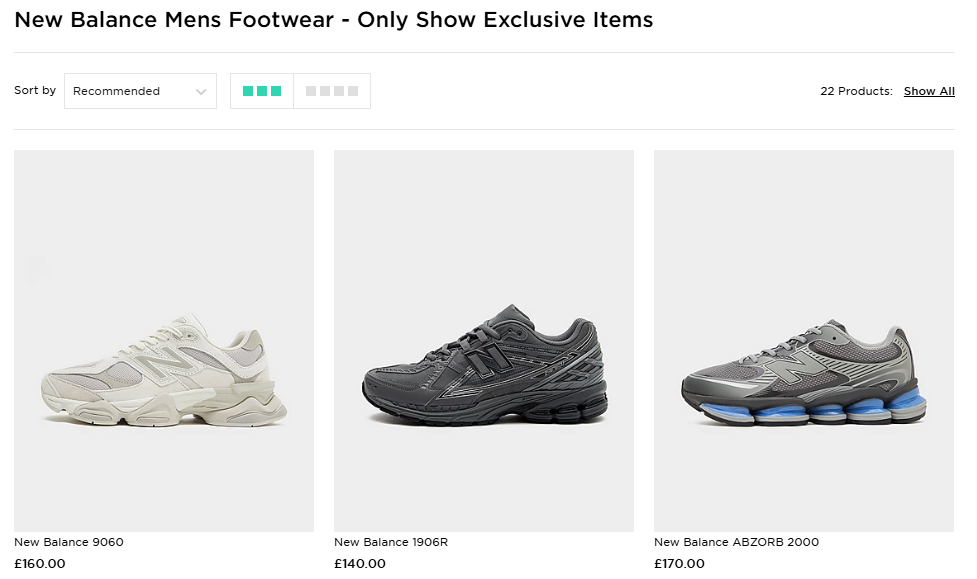
Task: Click the faint tag badge on 9060 card
Action: [37, 269]
